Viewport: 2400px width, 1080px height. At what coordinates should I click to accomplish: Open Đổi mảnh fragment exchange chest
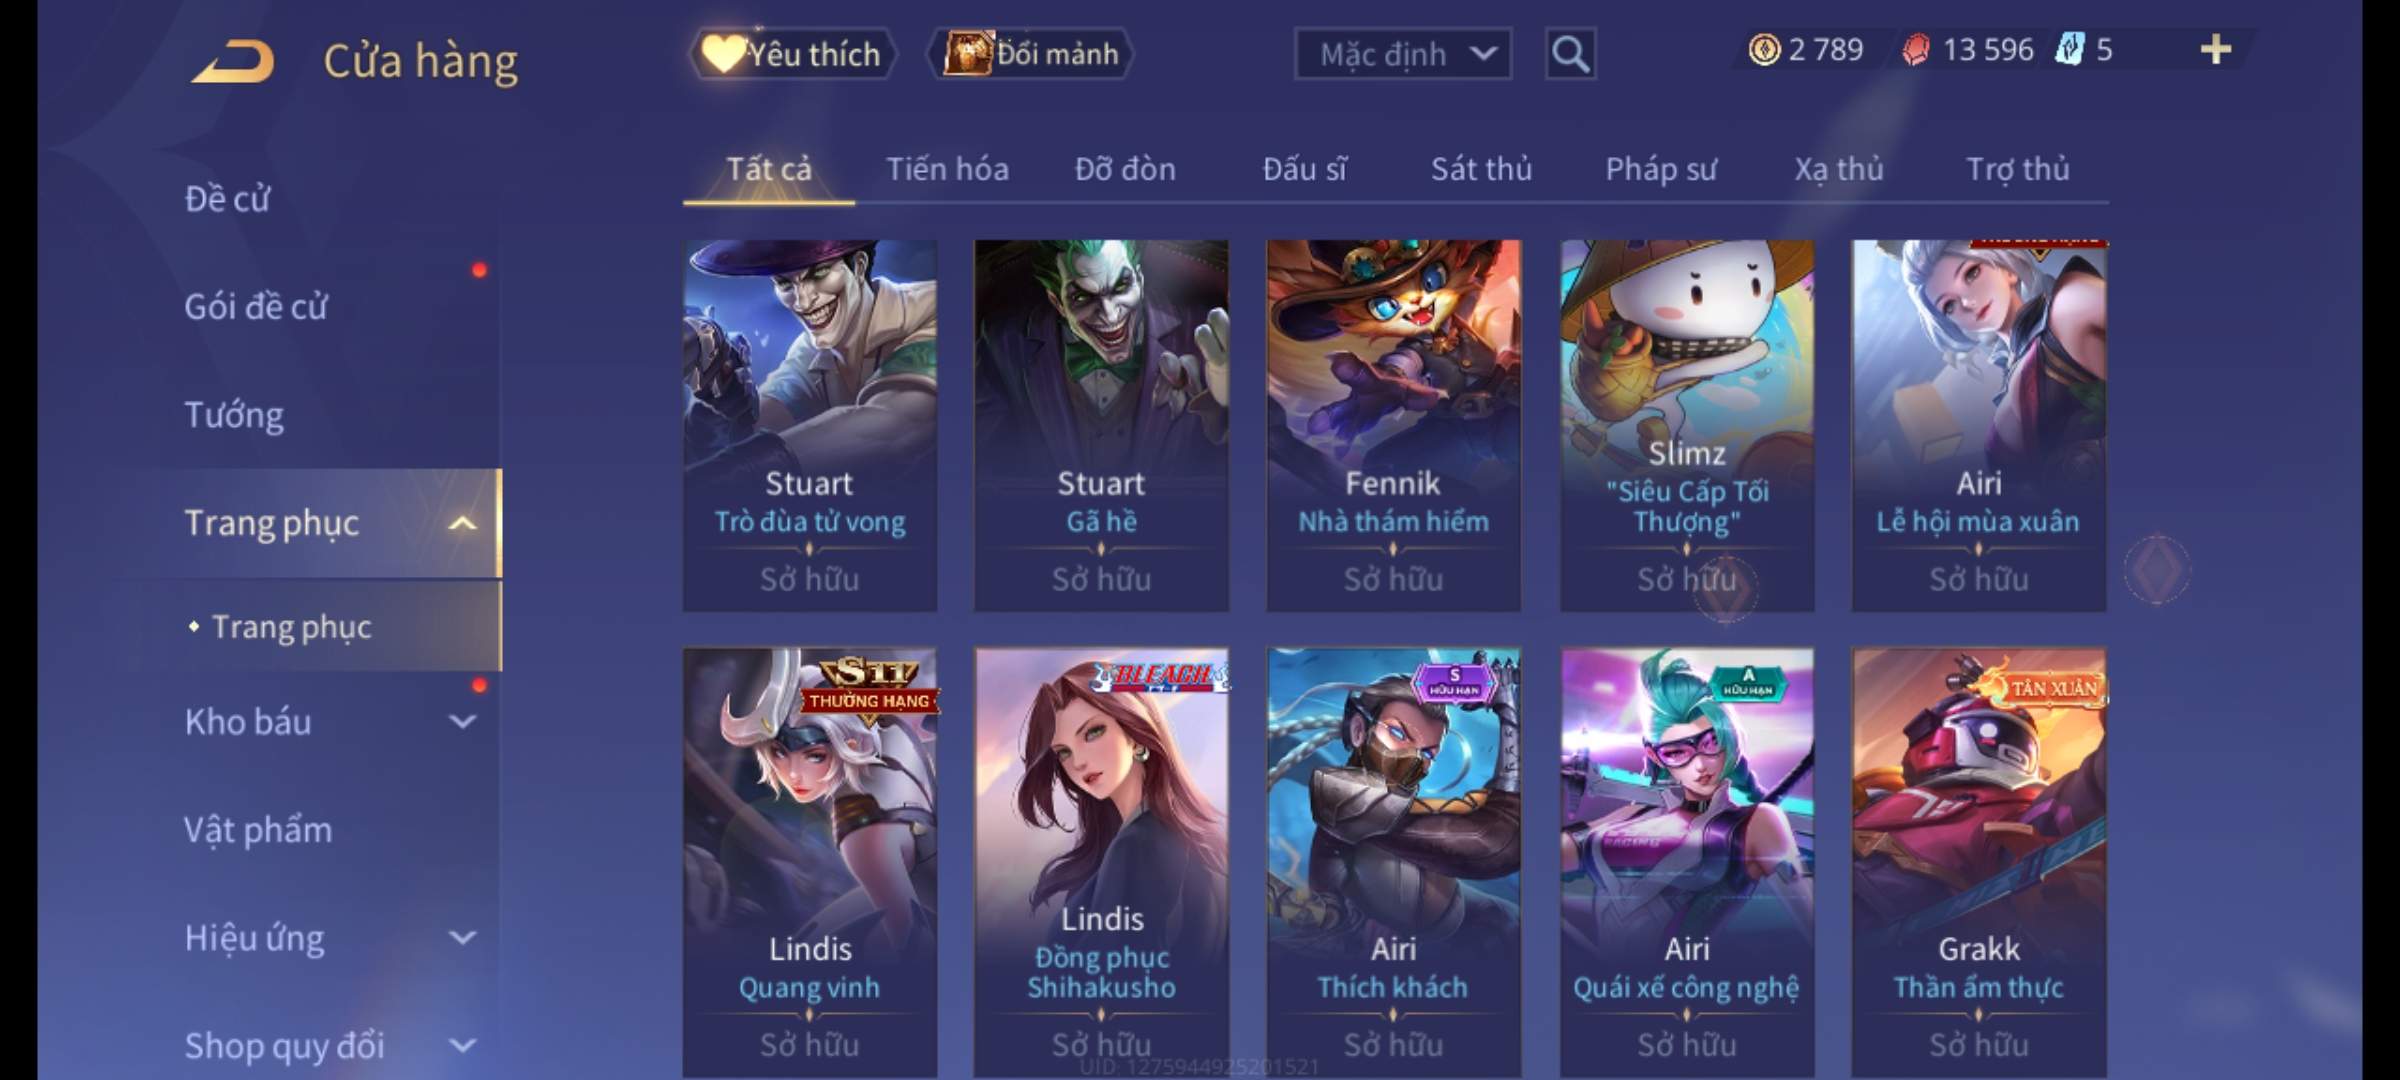point(1030,53)
